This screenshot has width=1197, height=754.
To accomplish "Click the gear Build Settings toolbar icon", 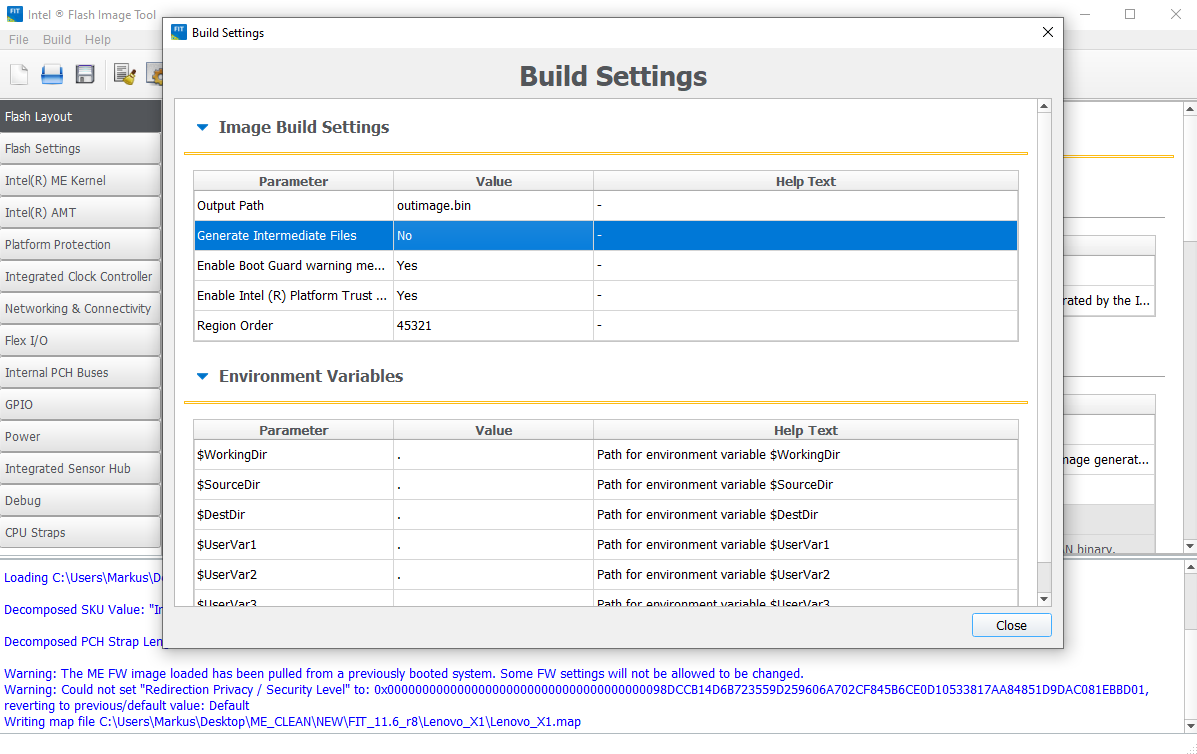I will pos(155,74).
